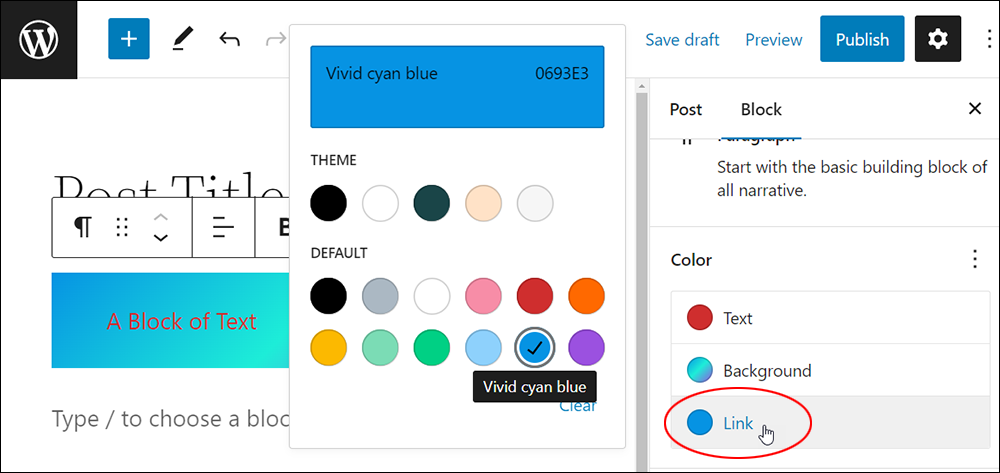This screenshot has width=1000, height=473.
Task: Click the WordPress logo icon
Action: tap(39, 40)
